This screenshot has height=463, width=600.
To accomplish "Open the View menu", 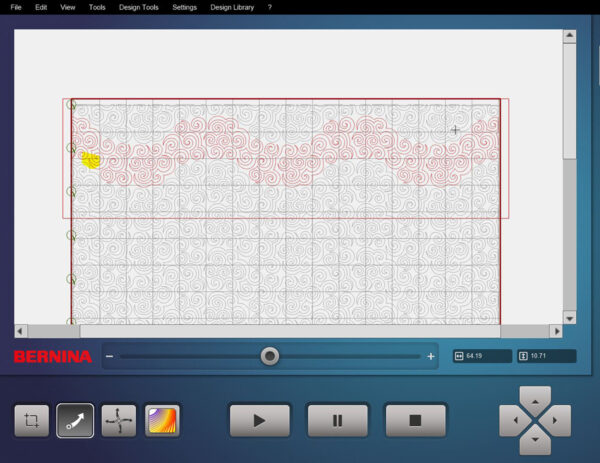I will pos(67,7).
